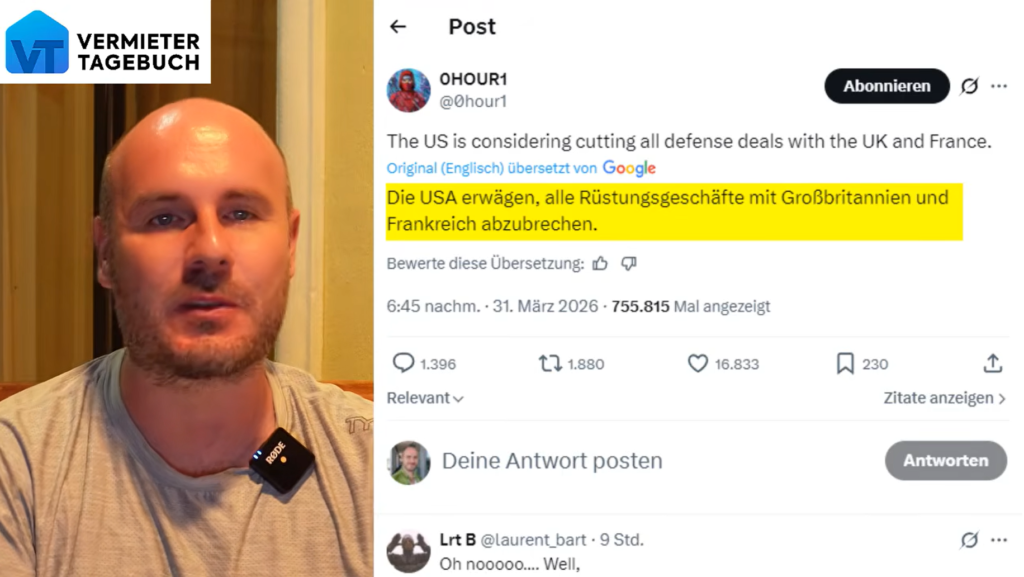This screenshot has height=577, width=1024.
Task: Bookmark the post with the bookmark icon
Action: click(x=845, y=364)
